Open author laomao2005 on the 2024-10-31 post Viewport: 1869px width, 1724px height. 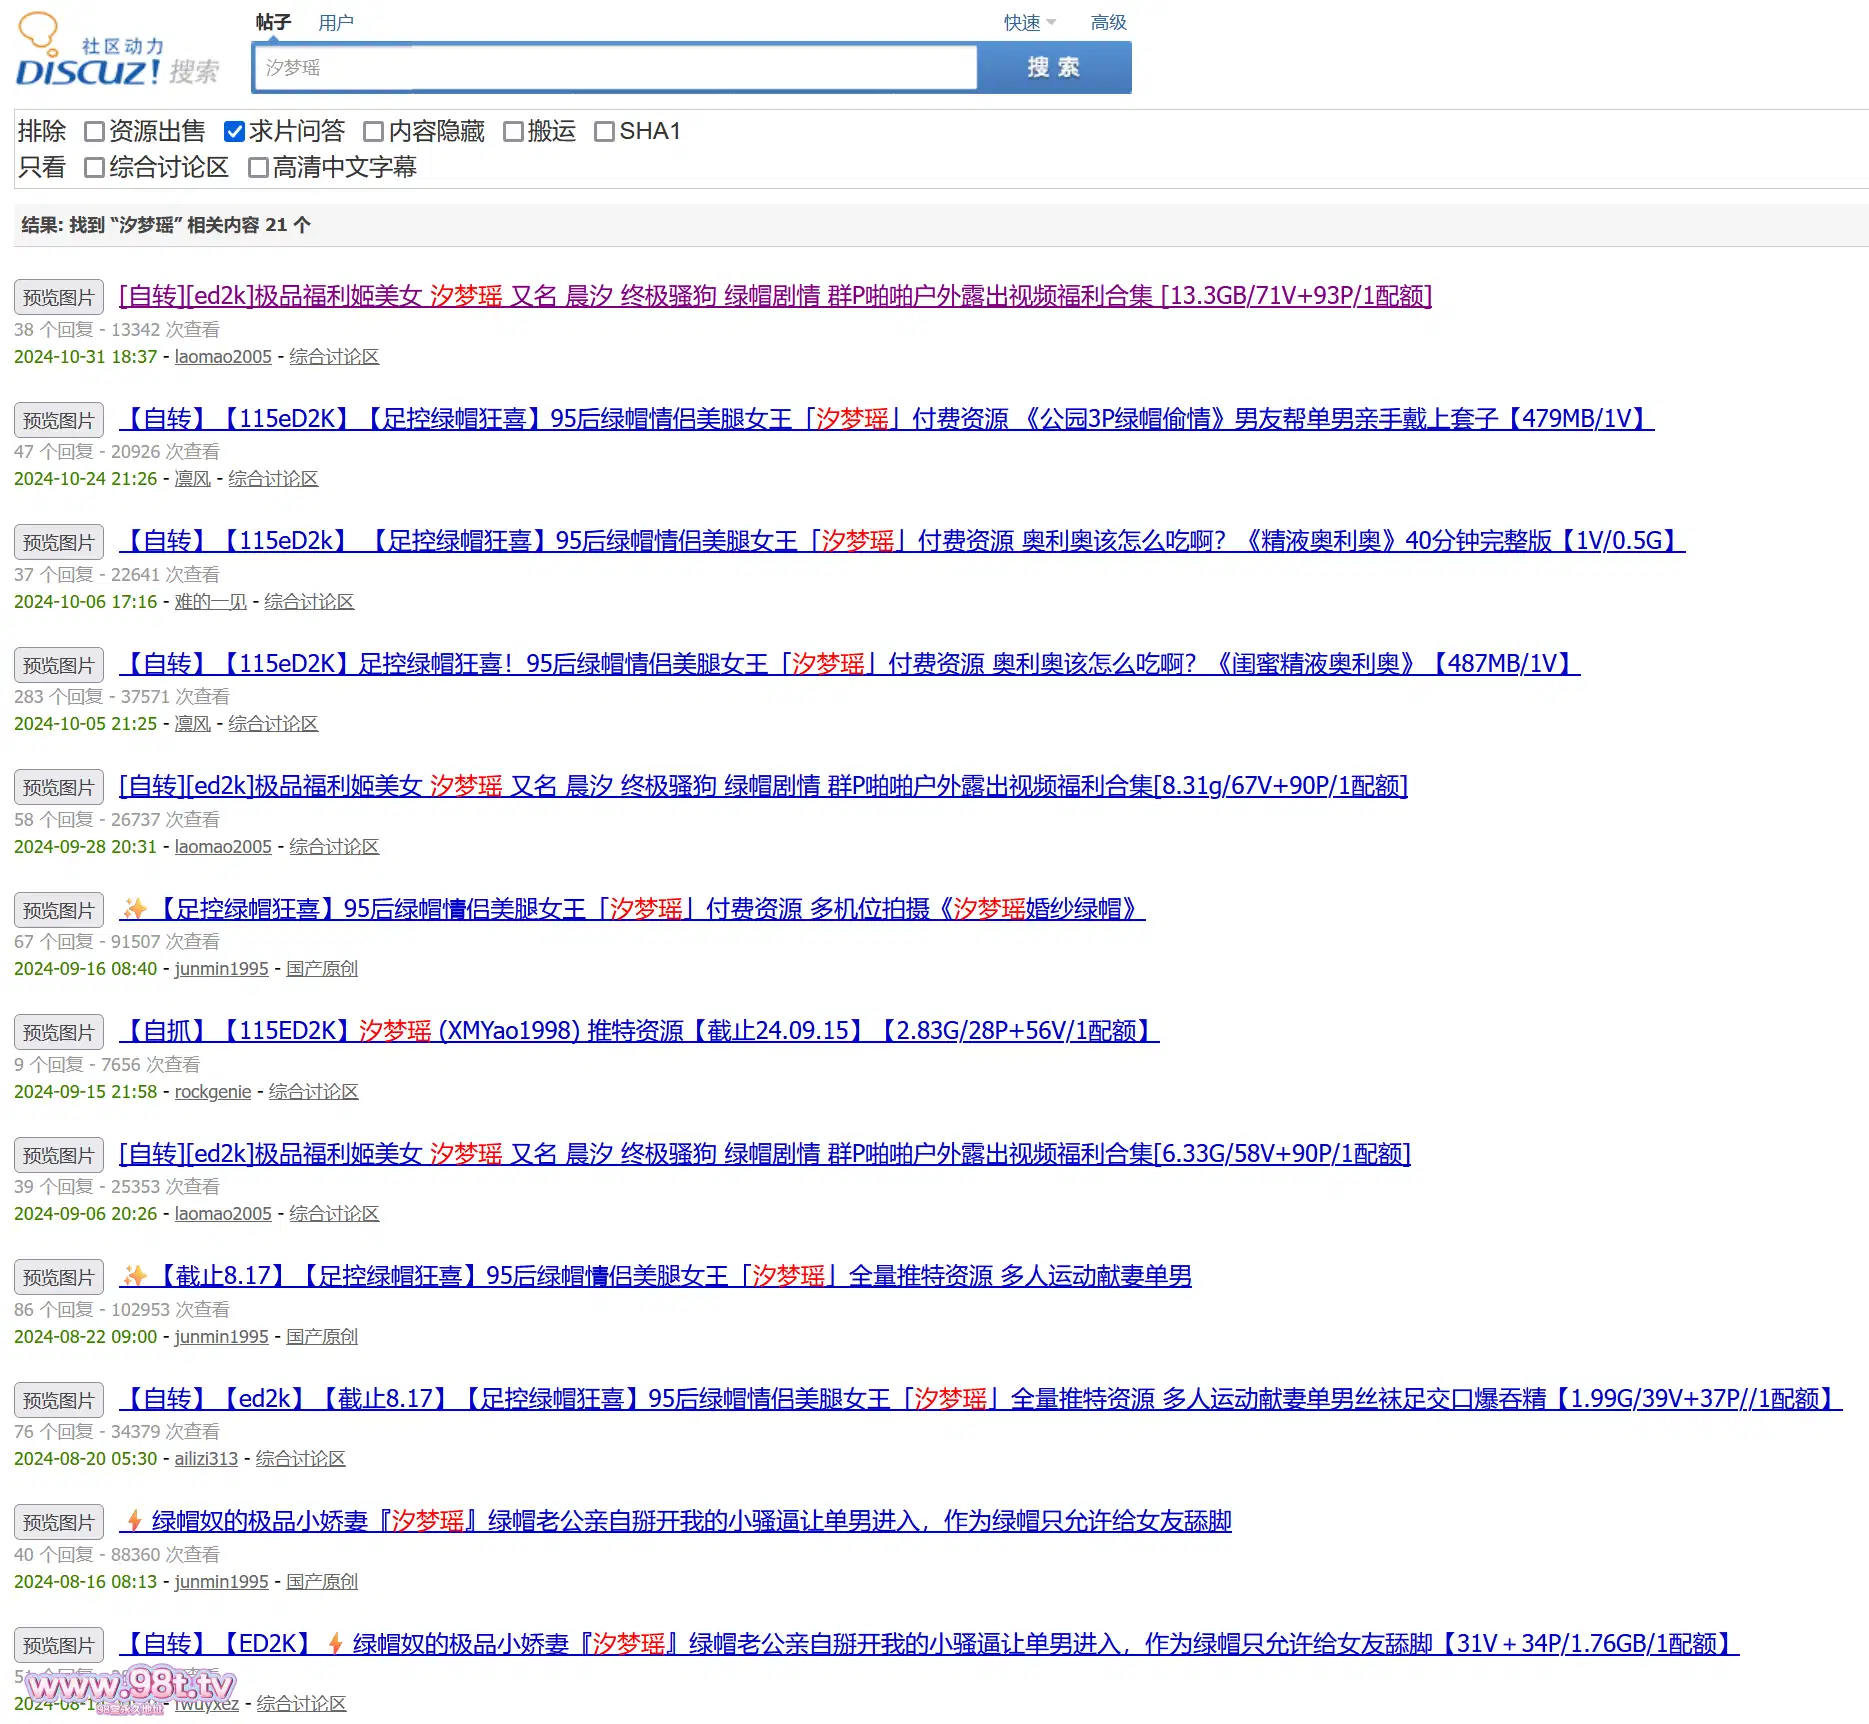(x=223, y=357)
